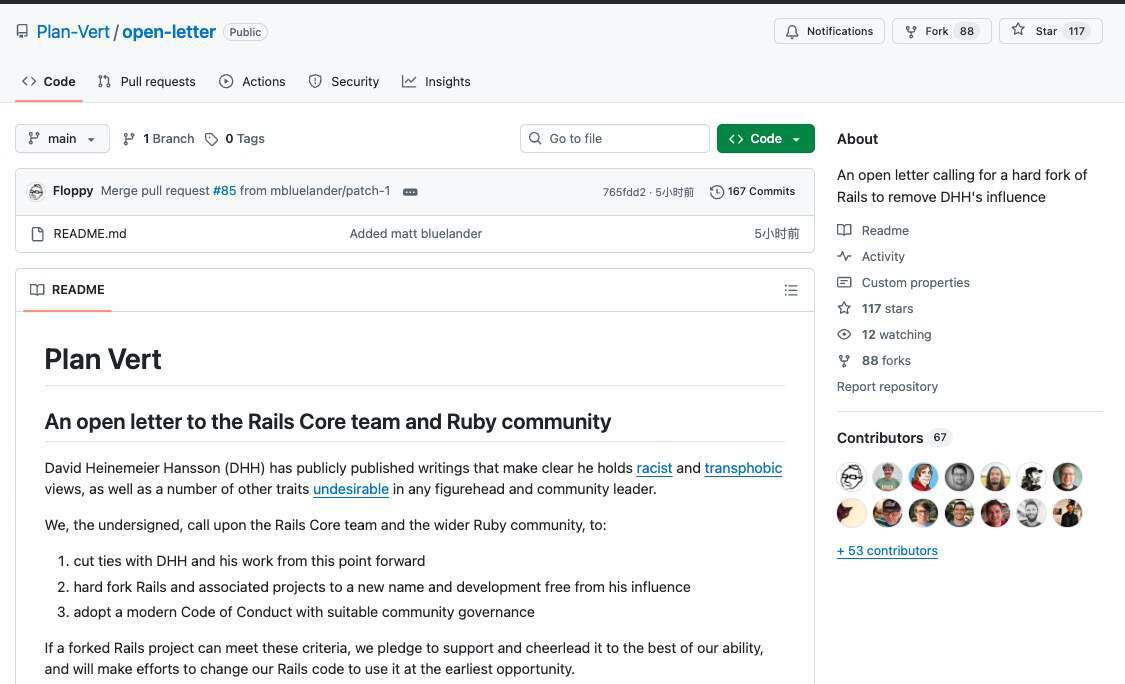Go to the Actions tab
Image resolution: width=1125 pixels, height=684 pixels.
click(252, 82)
